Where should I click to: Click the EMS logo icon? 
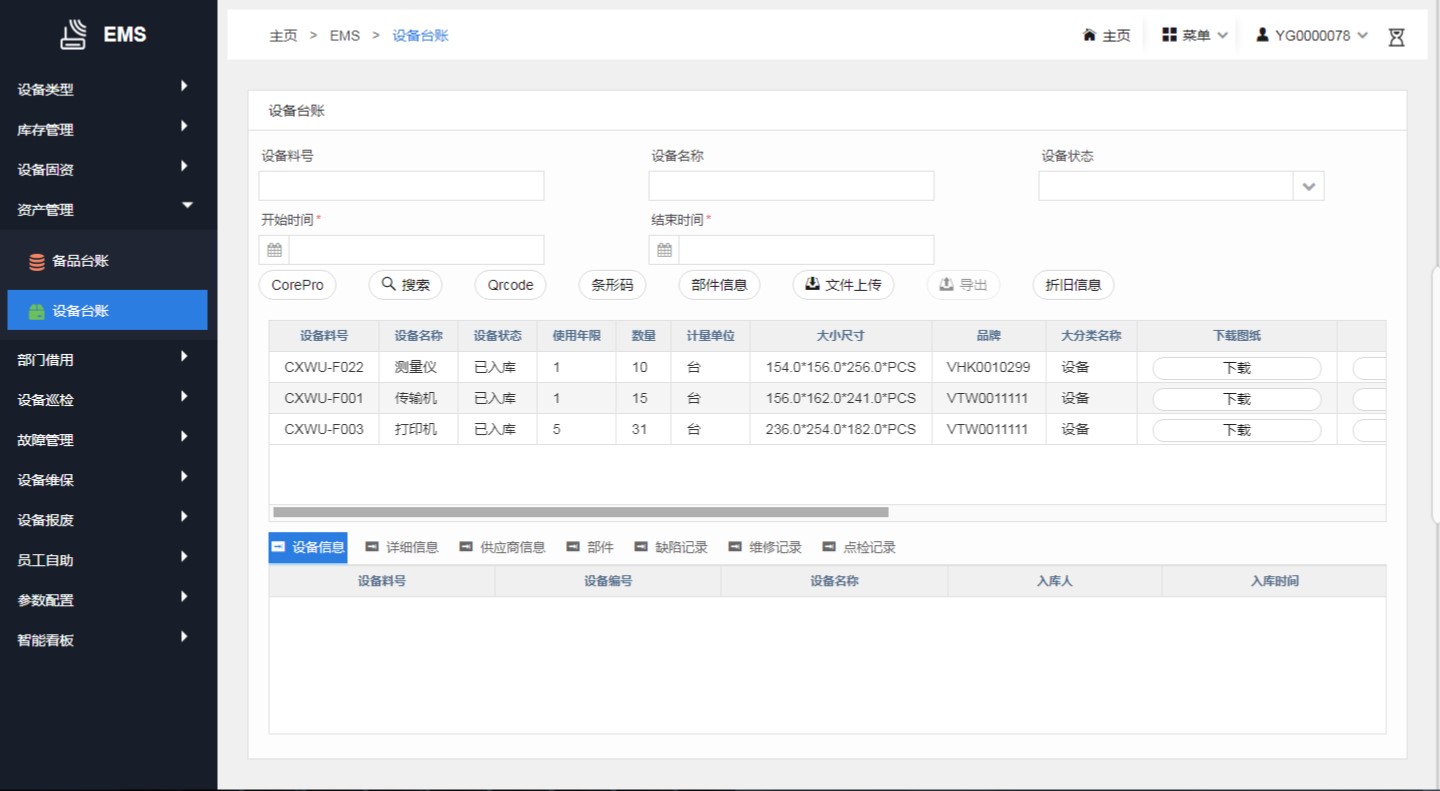point(73,36)
